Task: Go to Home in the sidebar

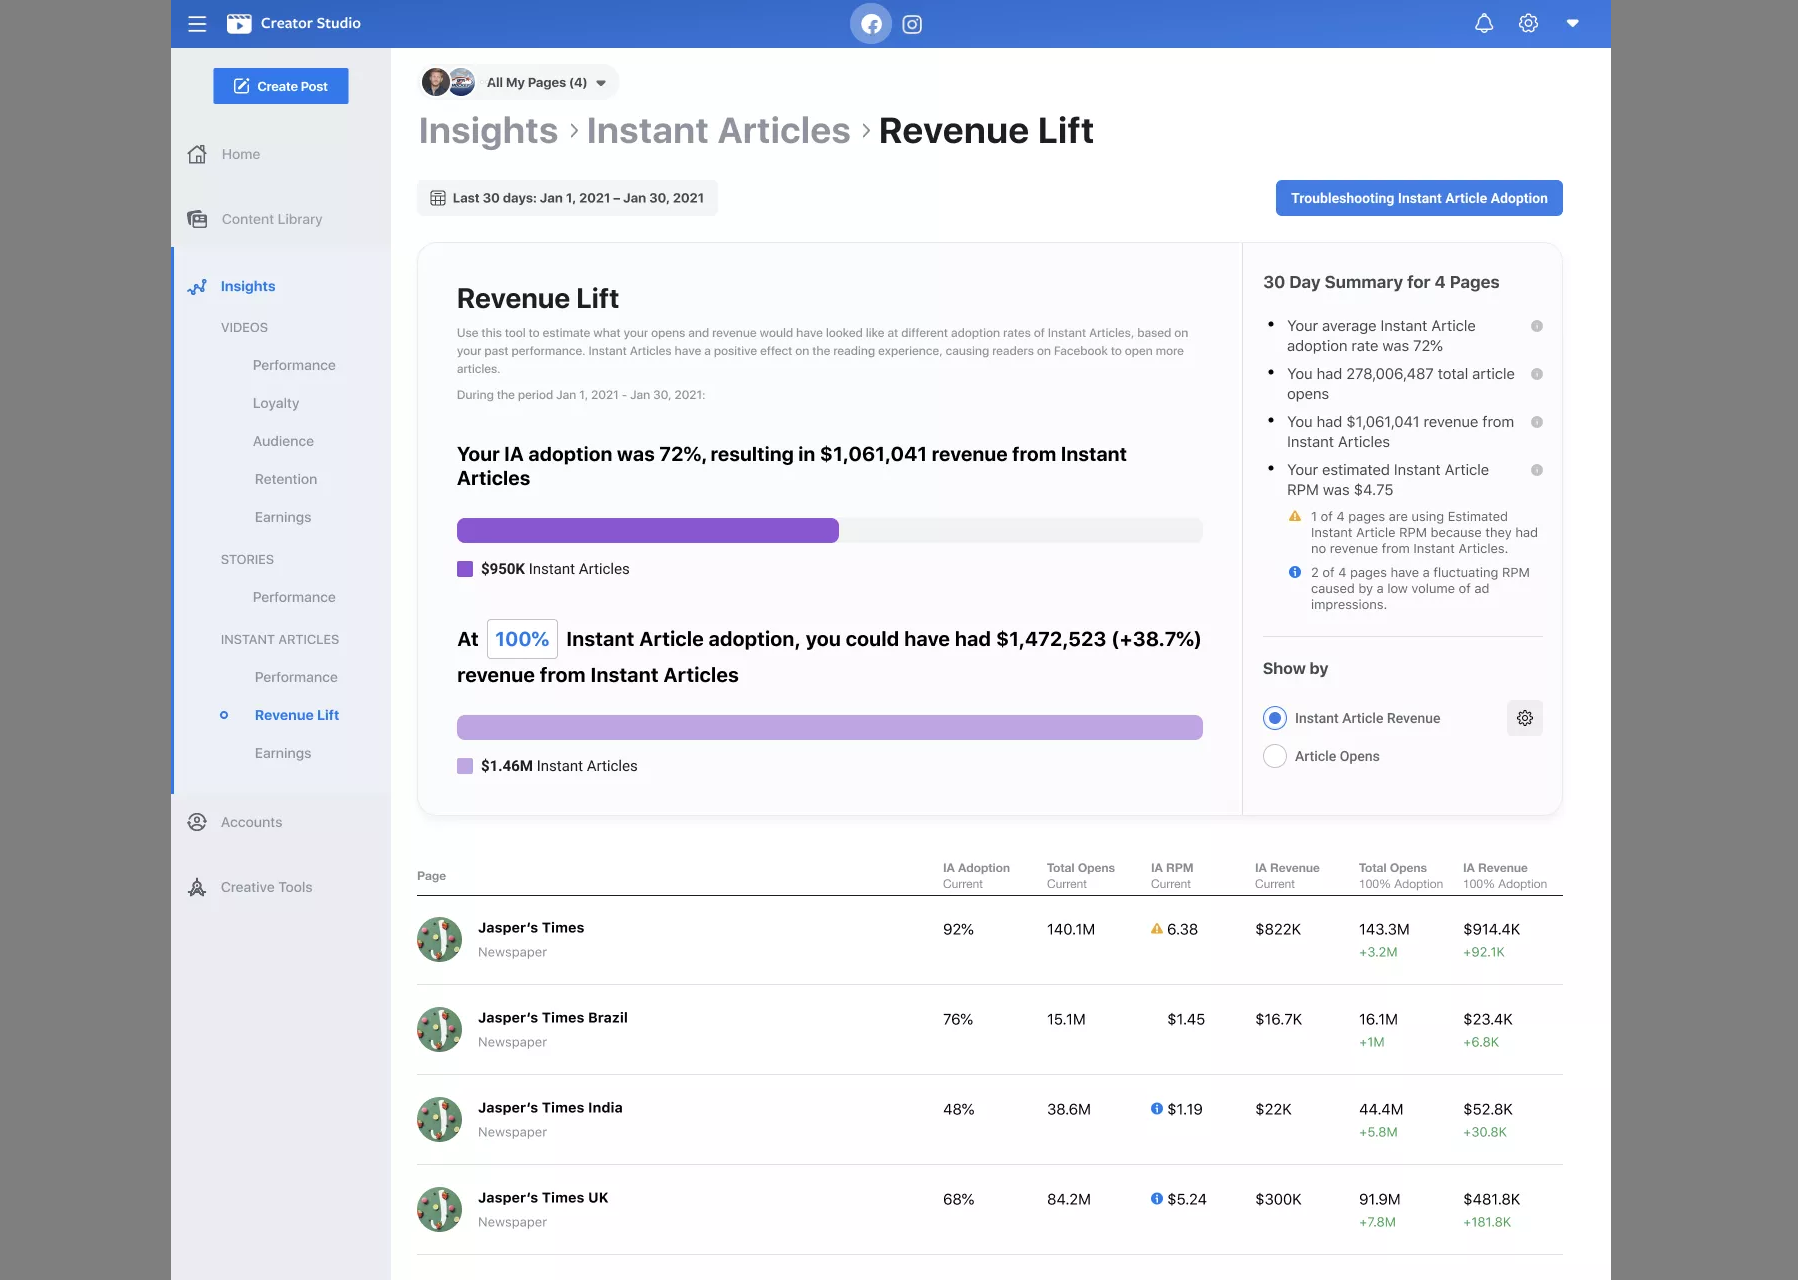Action: (x=240, y=154)
